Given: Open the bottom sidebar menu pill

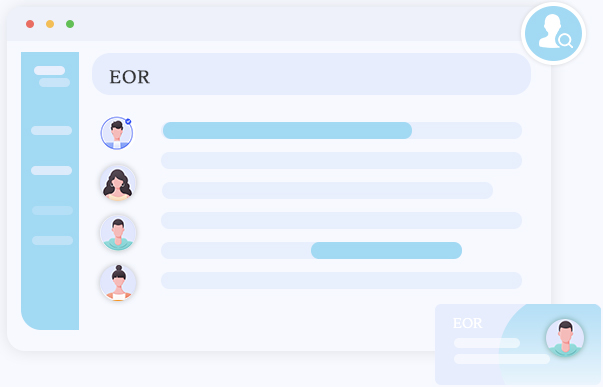Looking at the screenshot, I should [x=52, y=240].
